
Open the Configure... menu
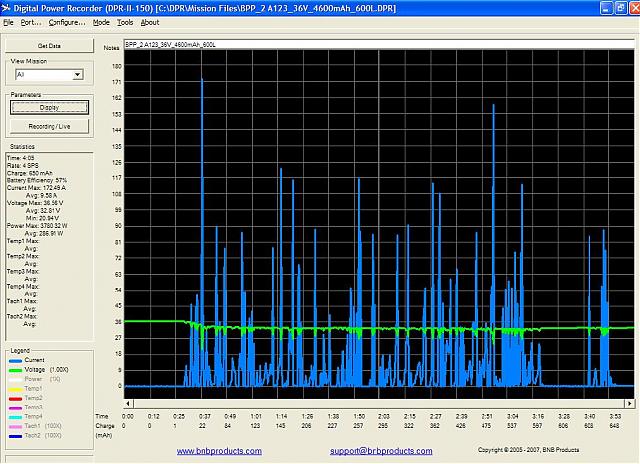67,22
